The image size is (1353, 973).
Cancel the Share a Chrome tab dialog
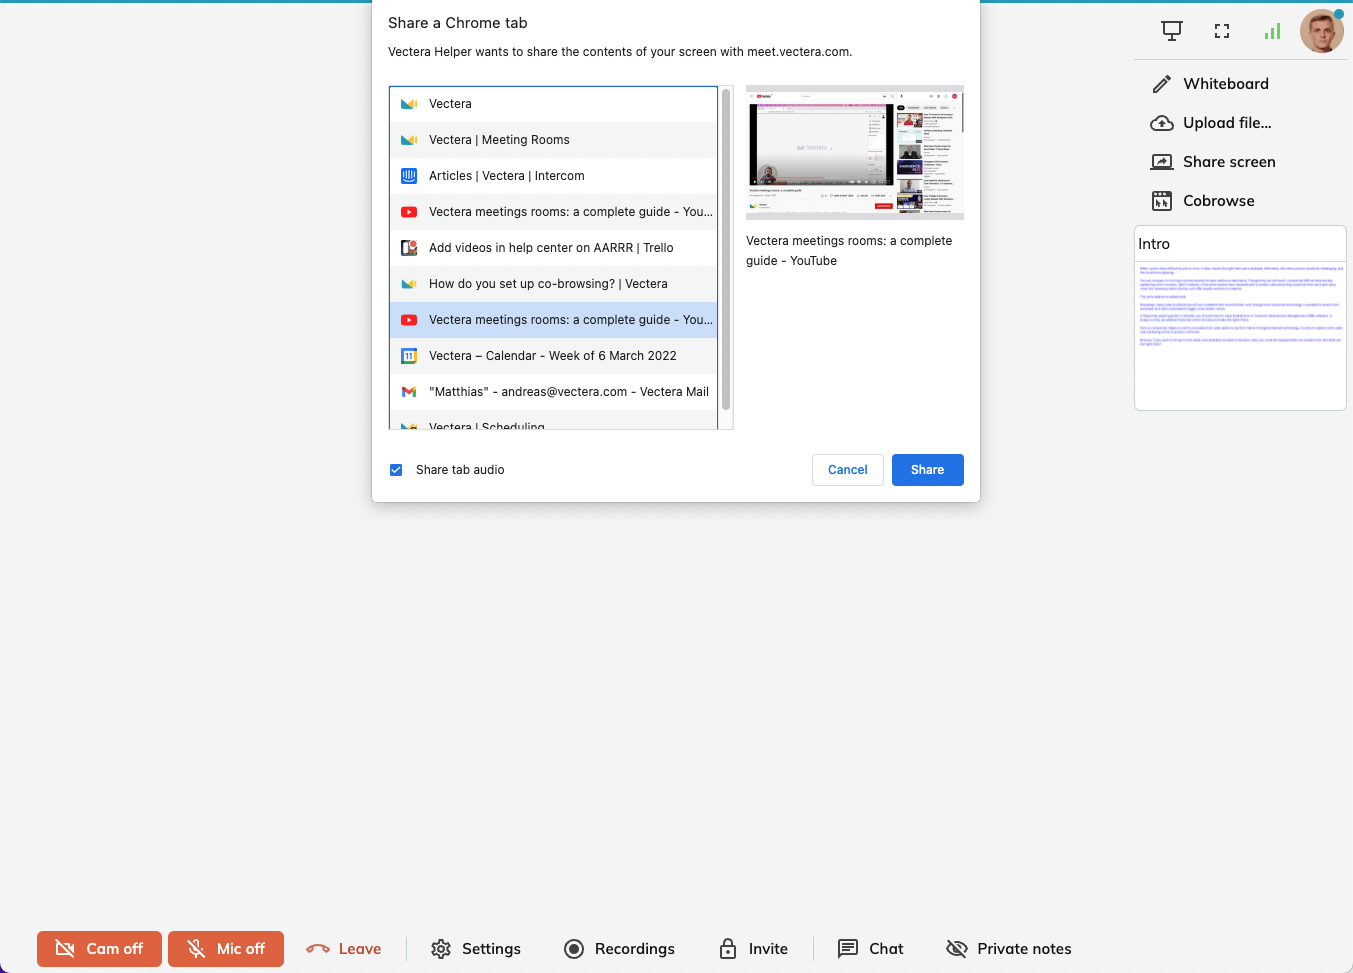pyautogui.click(x=848, y=470)
